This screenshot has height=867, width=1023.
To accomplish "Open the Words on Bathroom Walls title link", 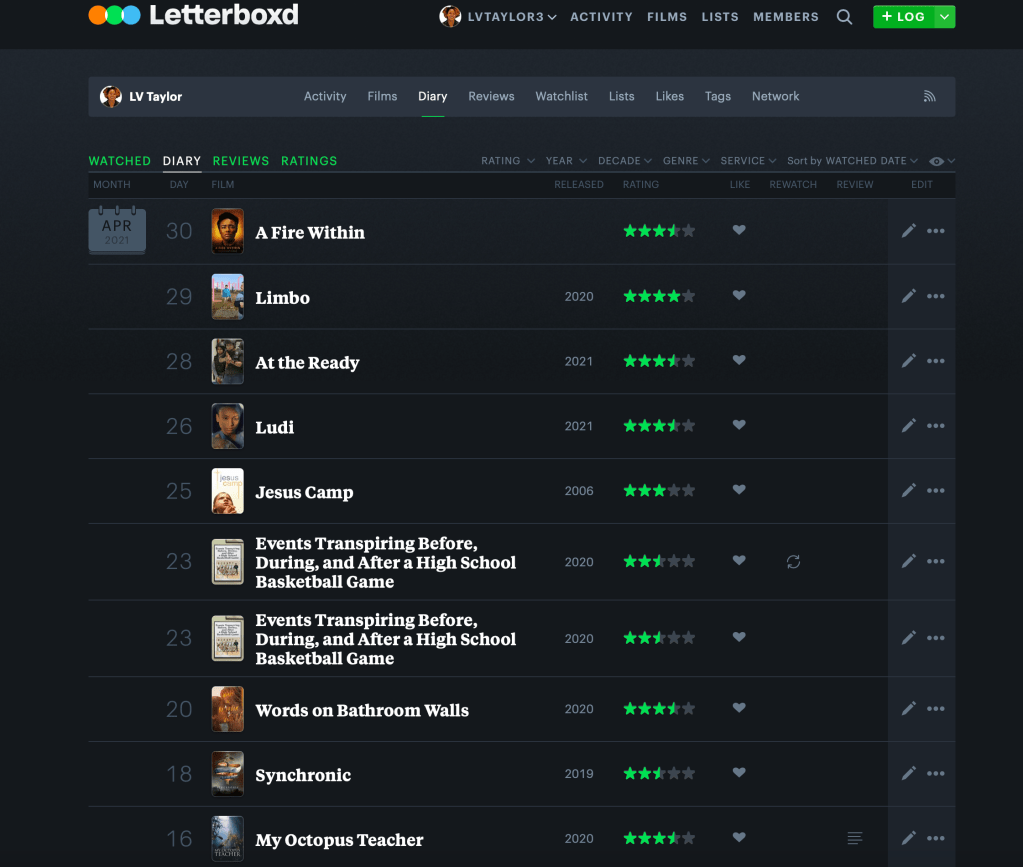I will (x=362, y=710).
